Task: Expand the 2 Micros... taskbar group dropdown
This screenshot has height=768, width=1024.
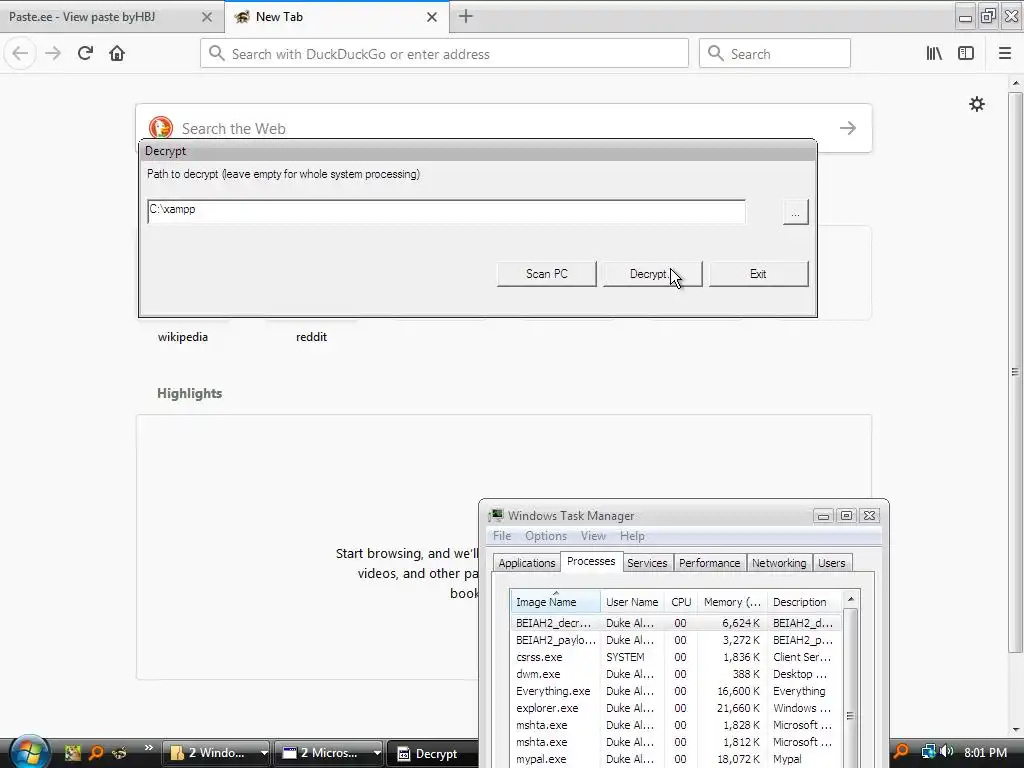Action: click(376, 753)
